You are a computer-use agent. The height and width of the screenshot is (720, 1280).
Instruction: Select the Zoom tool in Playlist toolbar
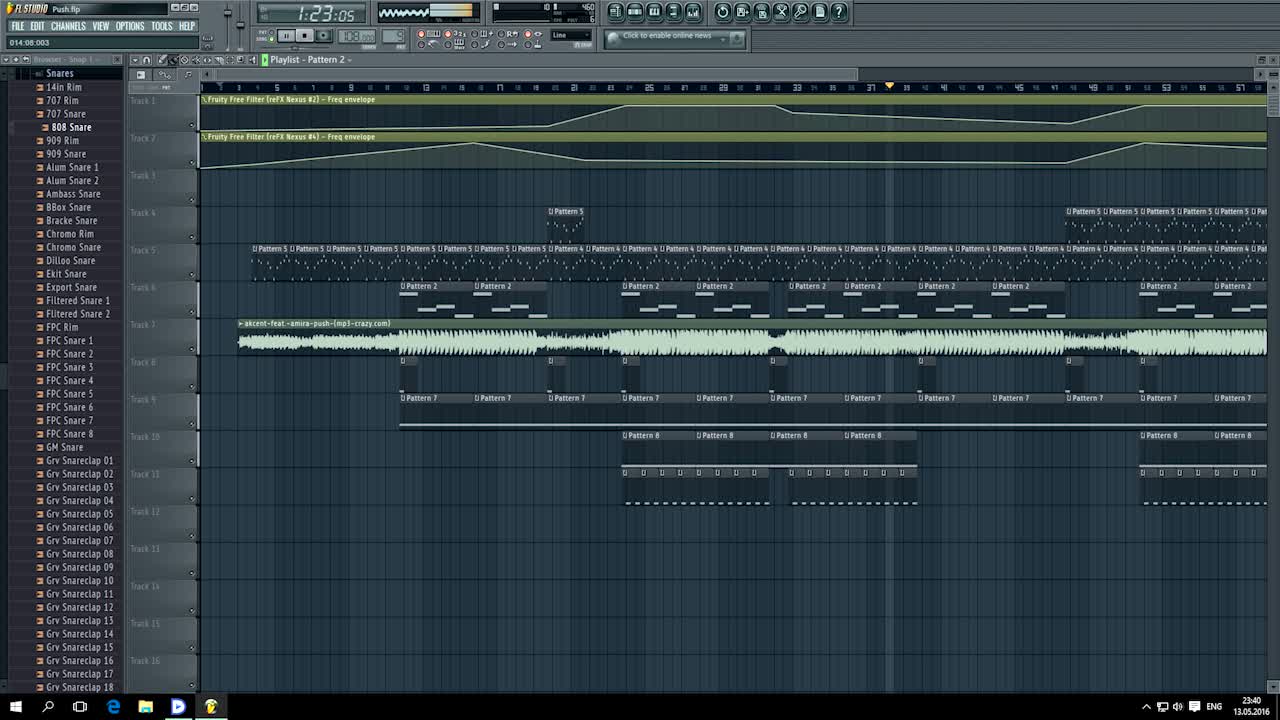(x=241, y=60)
